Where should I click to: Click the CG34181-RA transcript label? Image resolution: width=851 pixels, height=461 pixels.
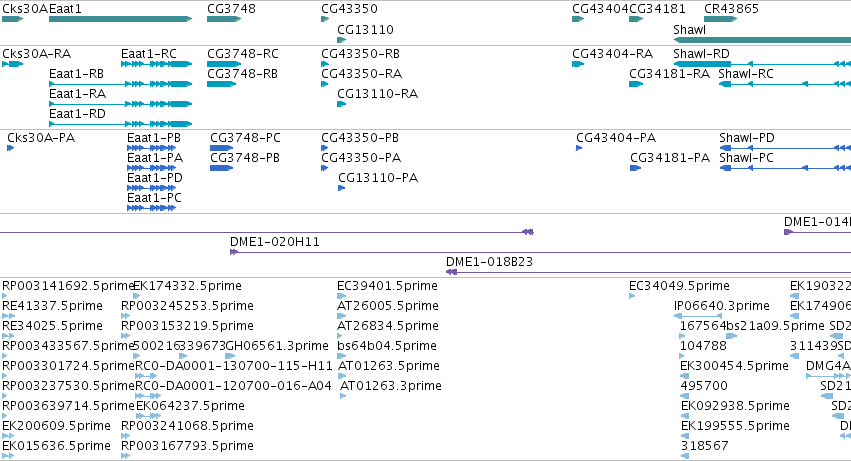tap(669, 74)
